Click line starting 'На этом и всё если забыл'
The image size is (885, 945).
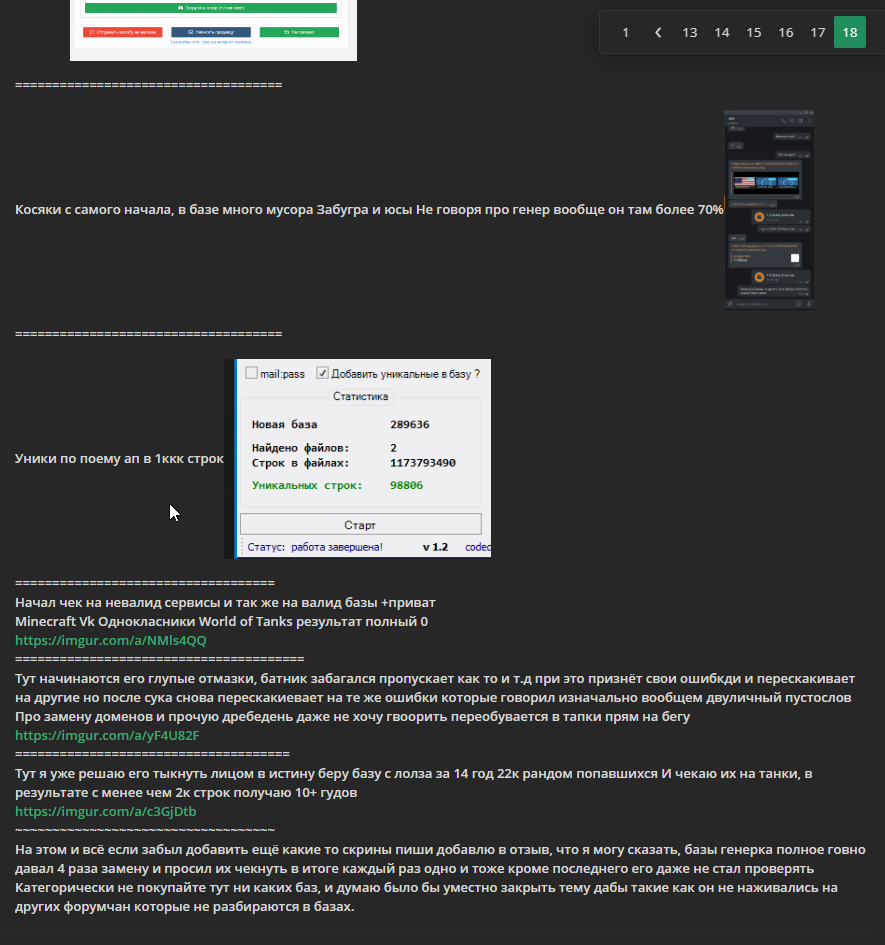440,849
